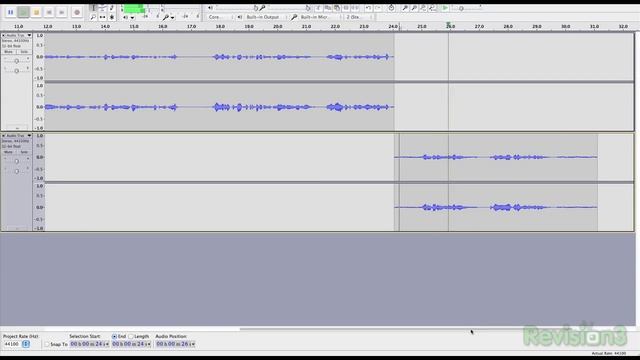The width and height of the screenshot is (640, 360).
Task: Open the second Audio Track name dropdown
Action: [18, 136]
